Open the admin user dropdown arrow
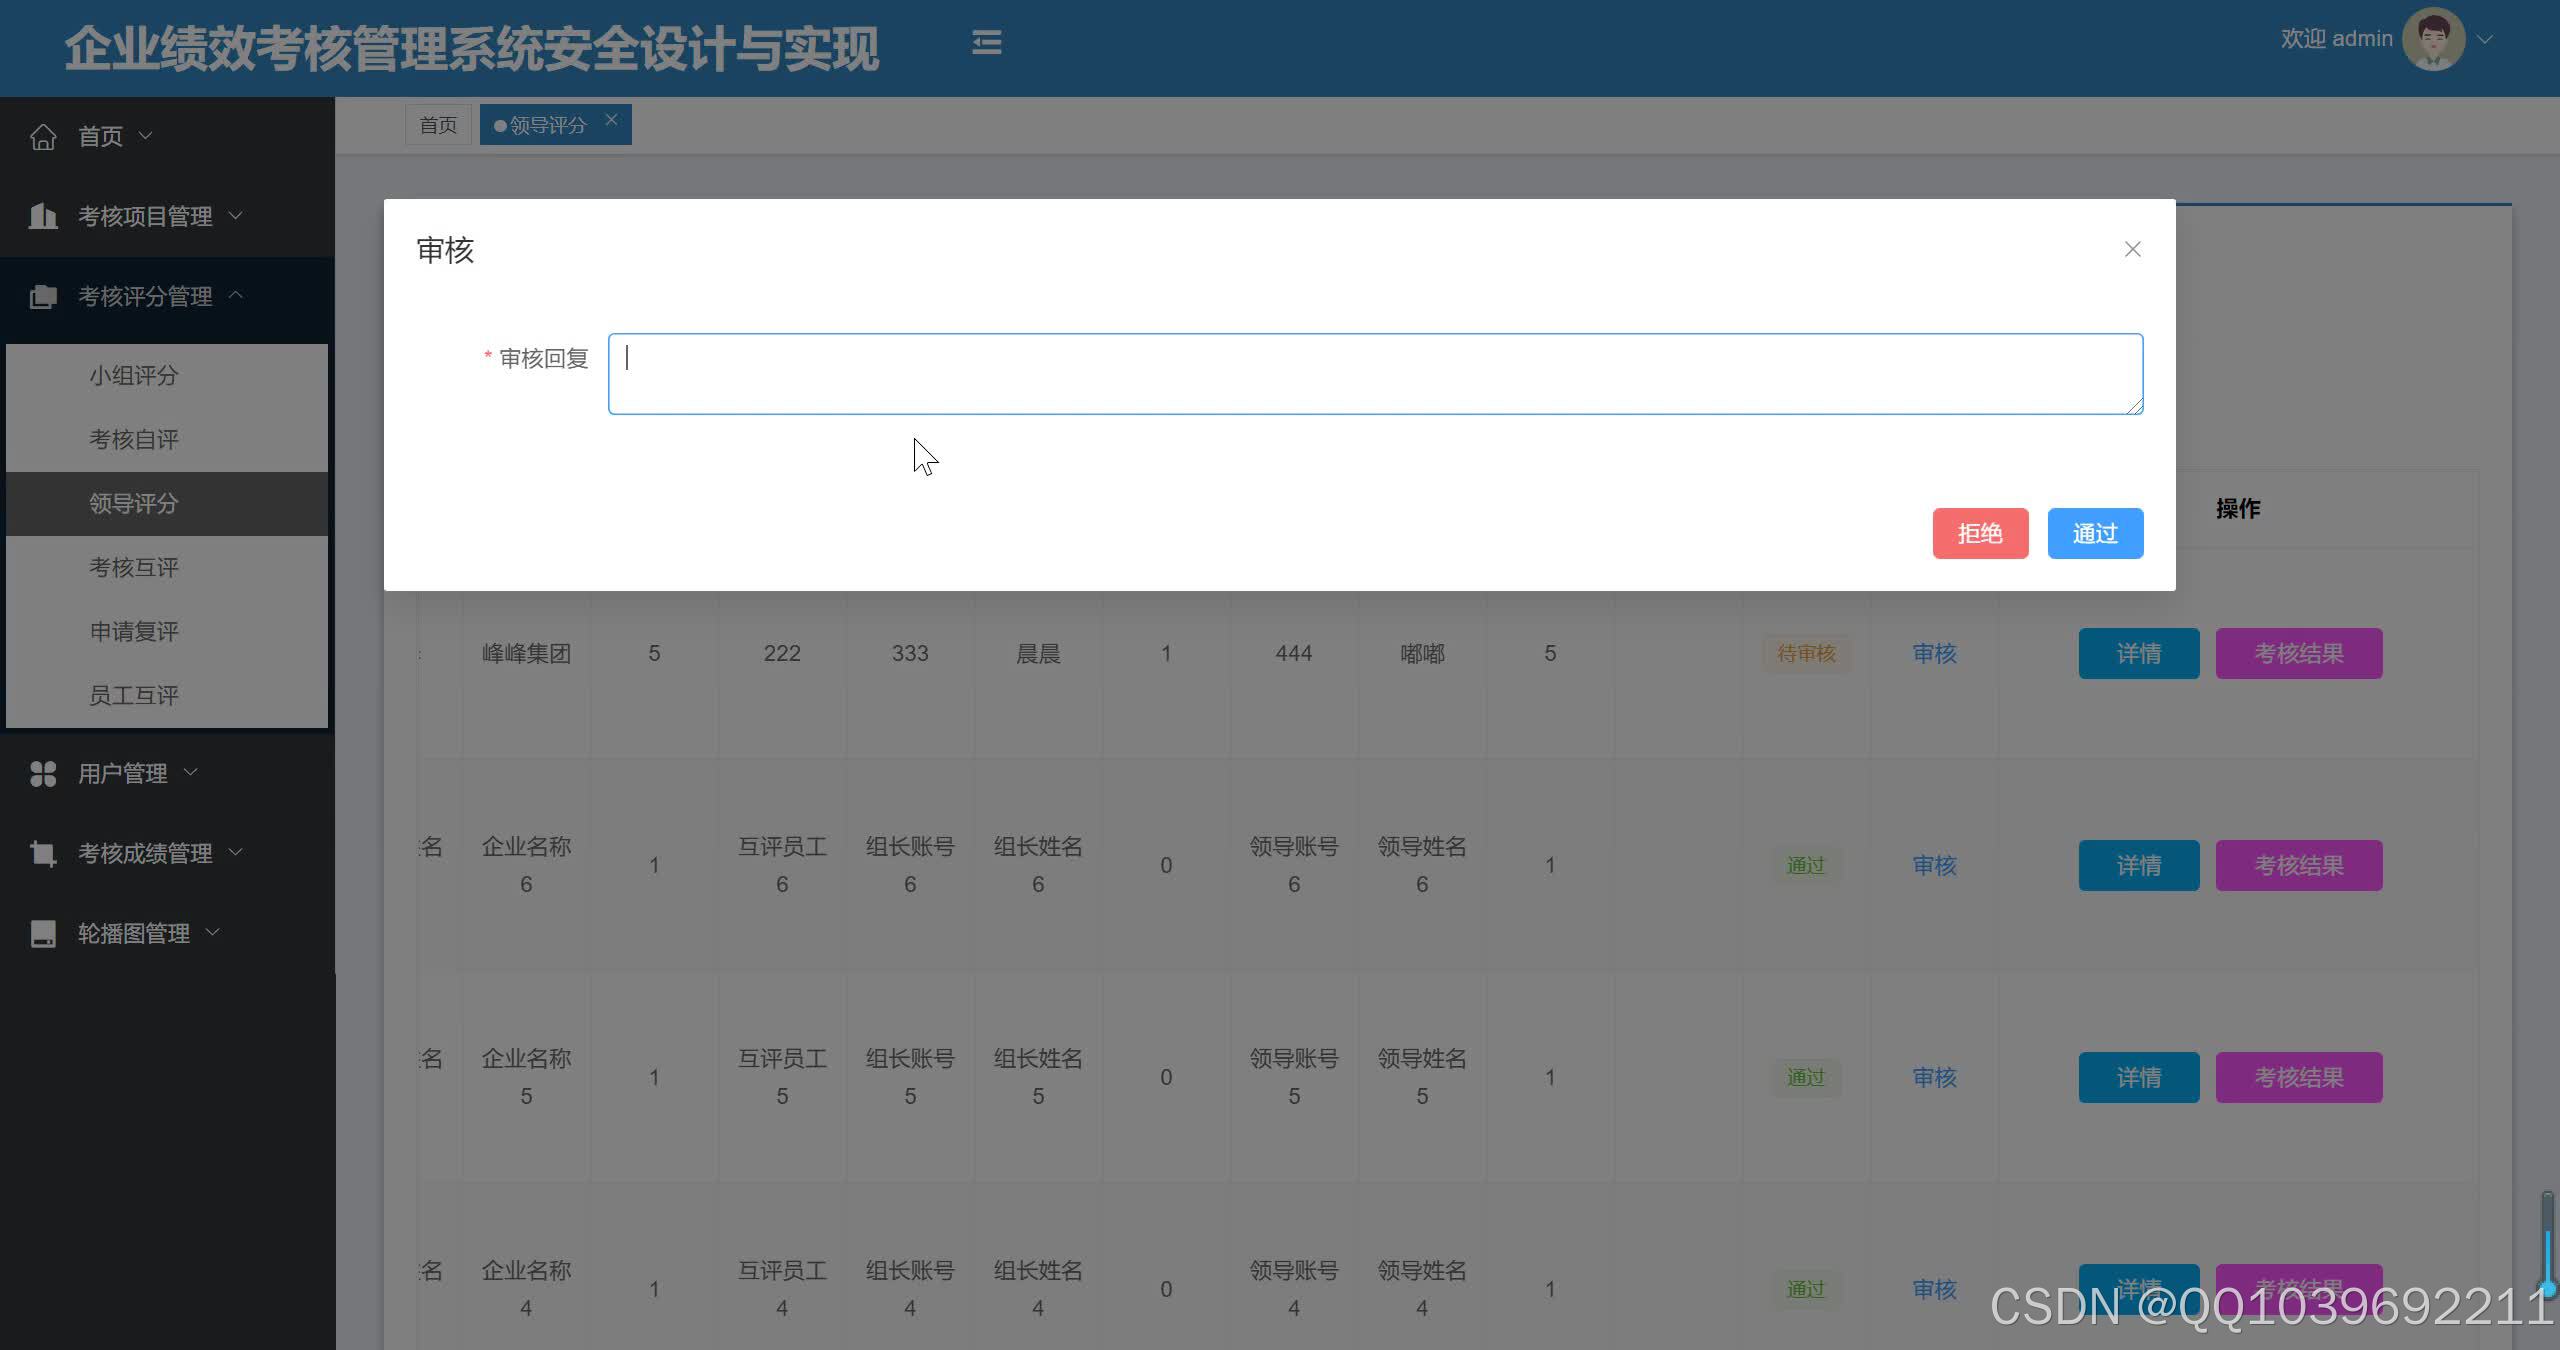Screen dimensions: 2560x1350 2485,40
